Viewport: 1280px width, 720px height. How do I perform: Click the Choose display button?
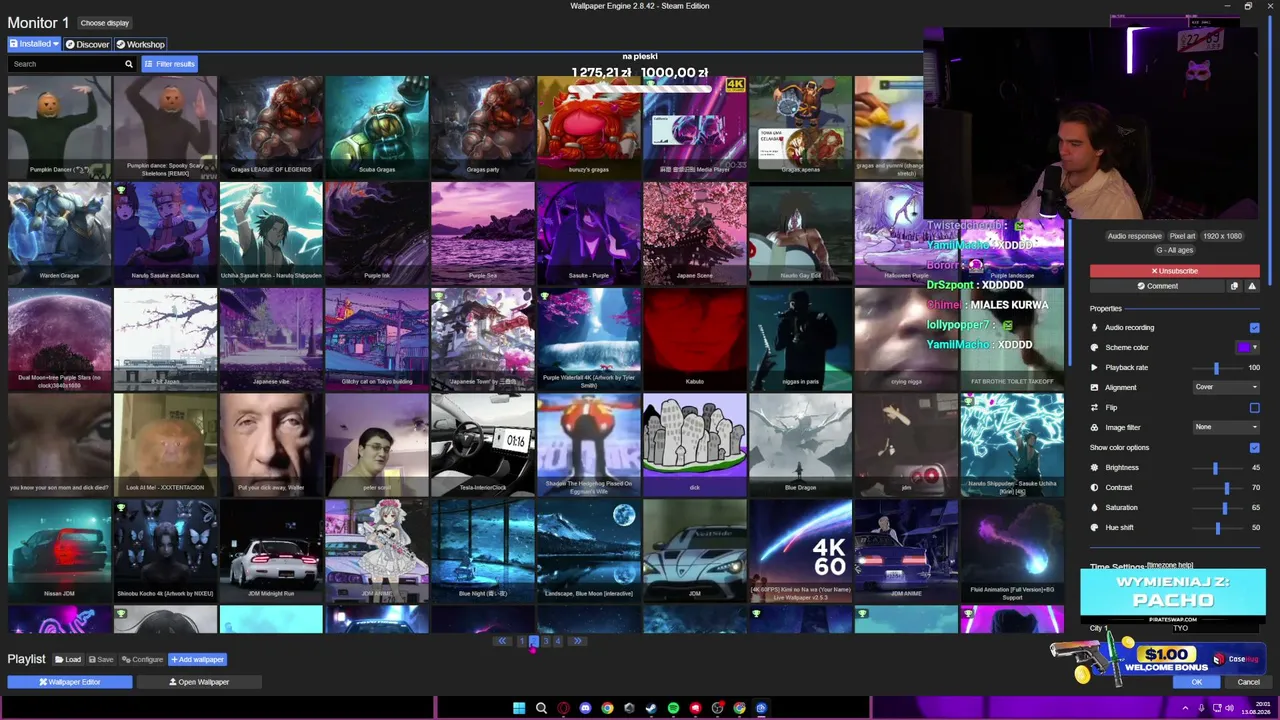click(105, 23)
